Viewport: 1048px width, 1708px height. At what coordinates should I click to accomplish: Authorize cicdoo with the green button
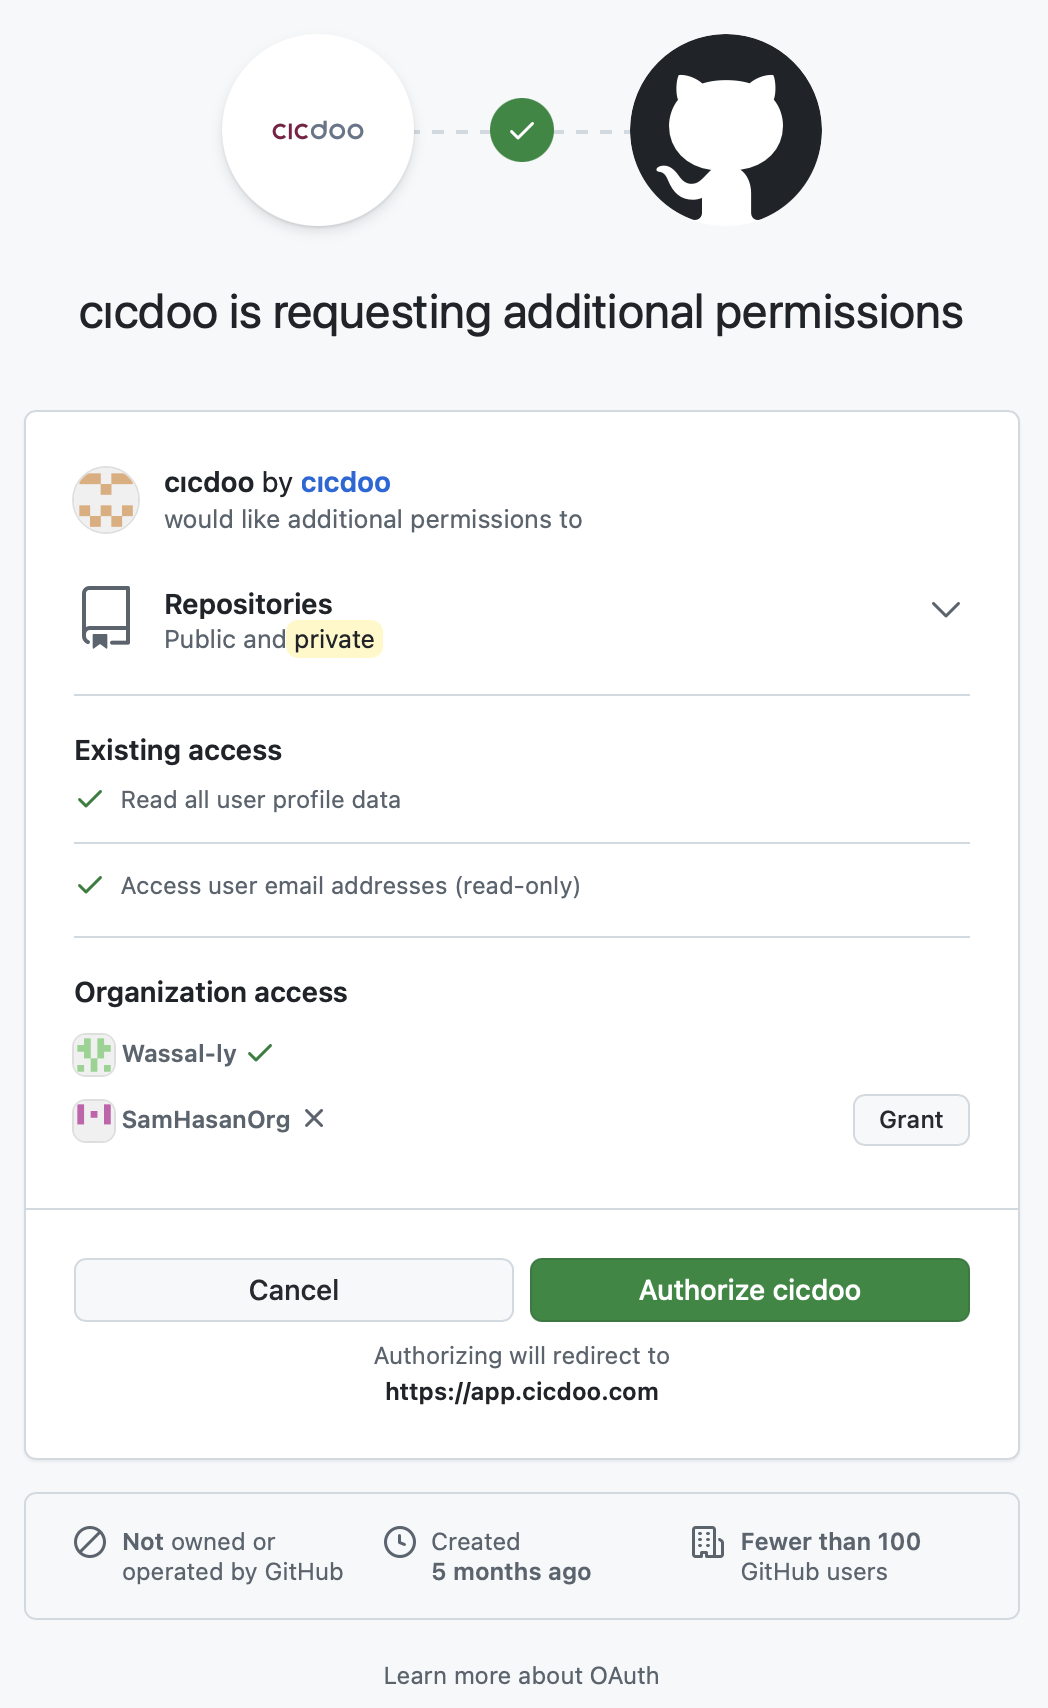click(x=750, y=1290)
